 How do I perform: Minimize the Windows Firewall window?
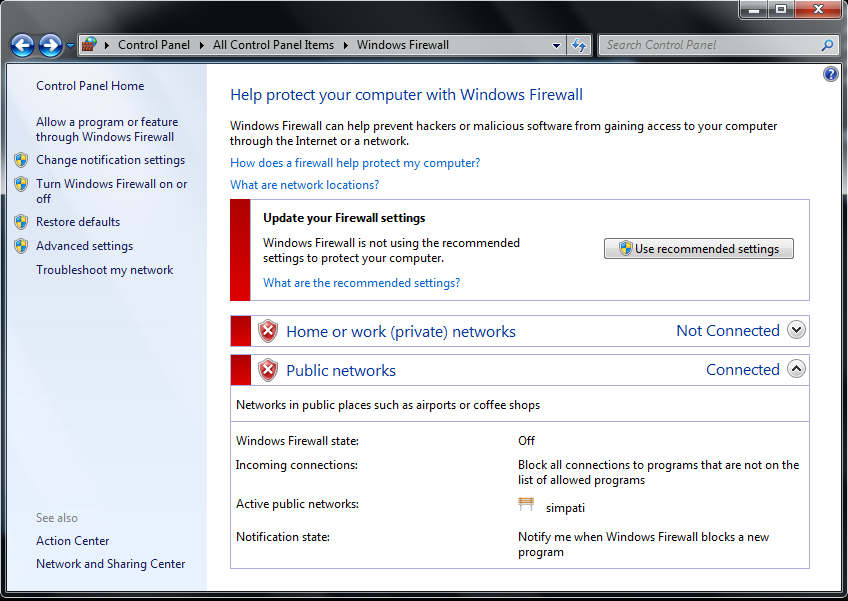[754, 9]
